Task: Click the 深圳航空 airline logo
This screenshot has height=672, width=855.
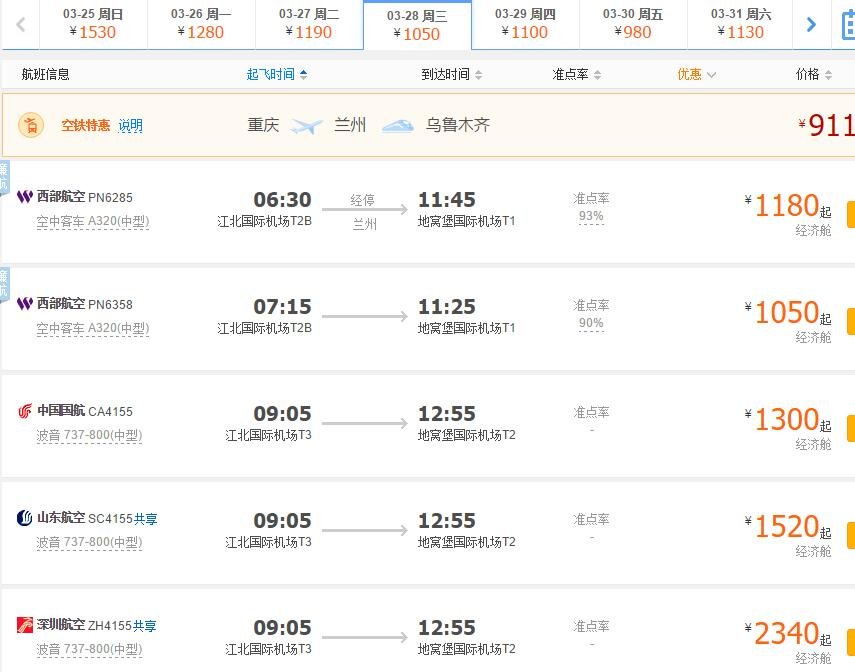Action: tap(24, 625)
